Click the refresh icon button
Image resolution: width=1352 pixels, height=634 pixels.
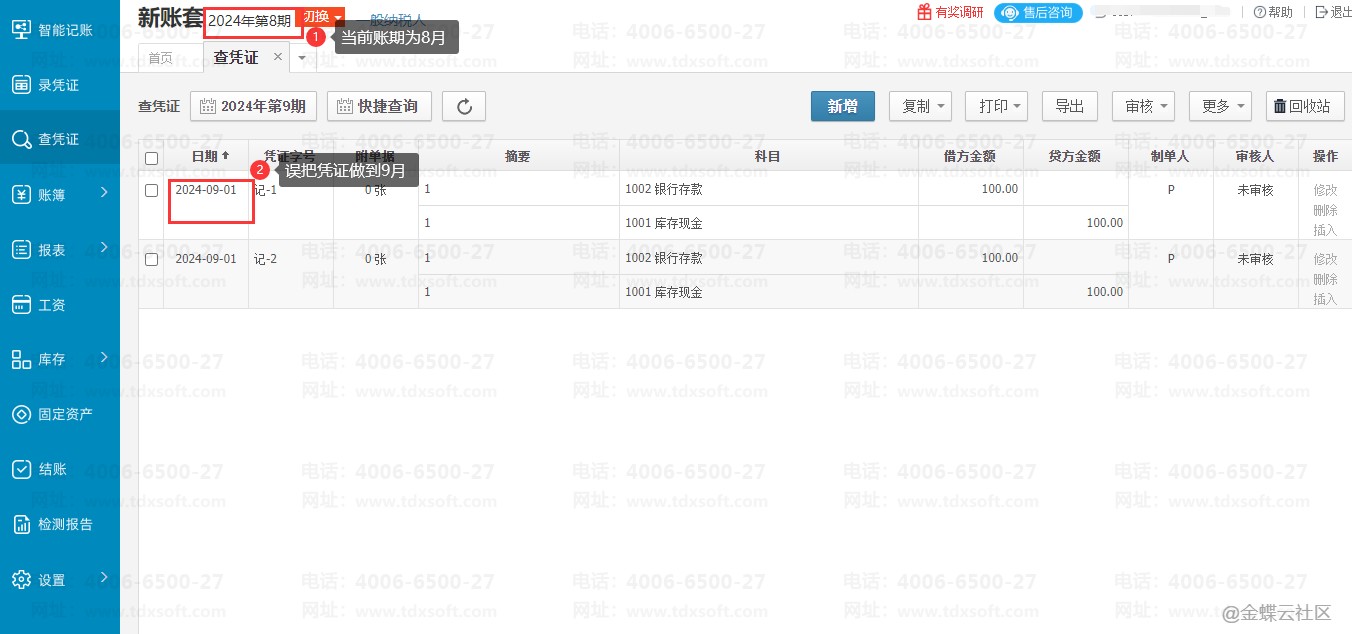click(464, 107)
